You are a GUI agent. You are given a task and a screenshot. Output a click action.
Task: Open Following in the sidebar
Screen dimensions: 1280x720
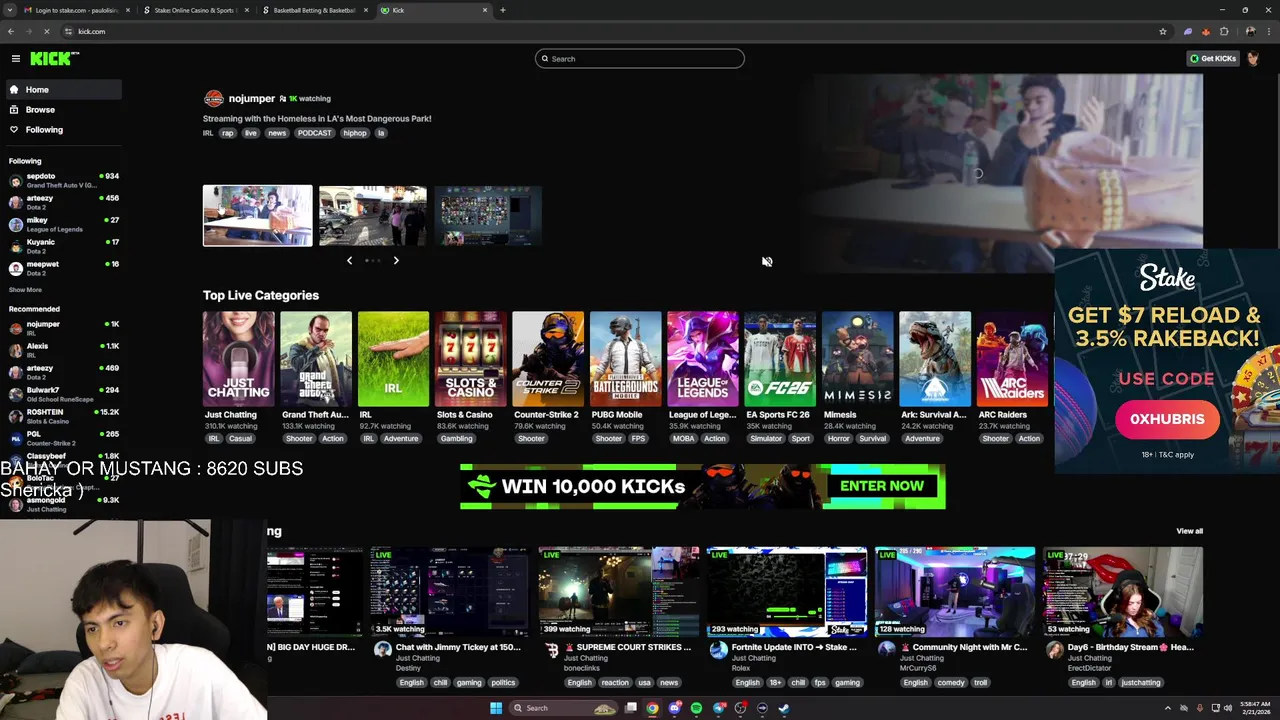pos(62,130)
